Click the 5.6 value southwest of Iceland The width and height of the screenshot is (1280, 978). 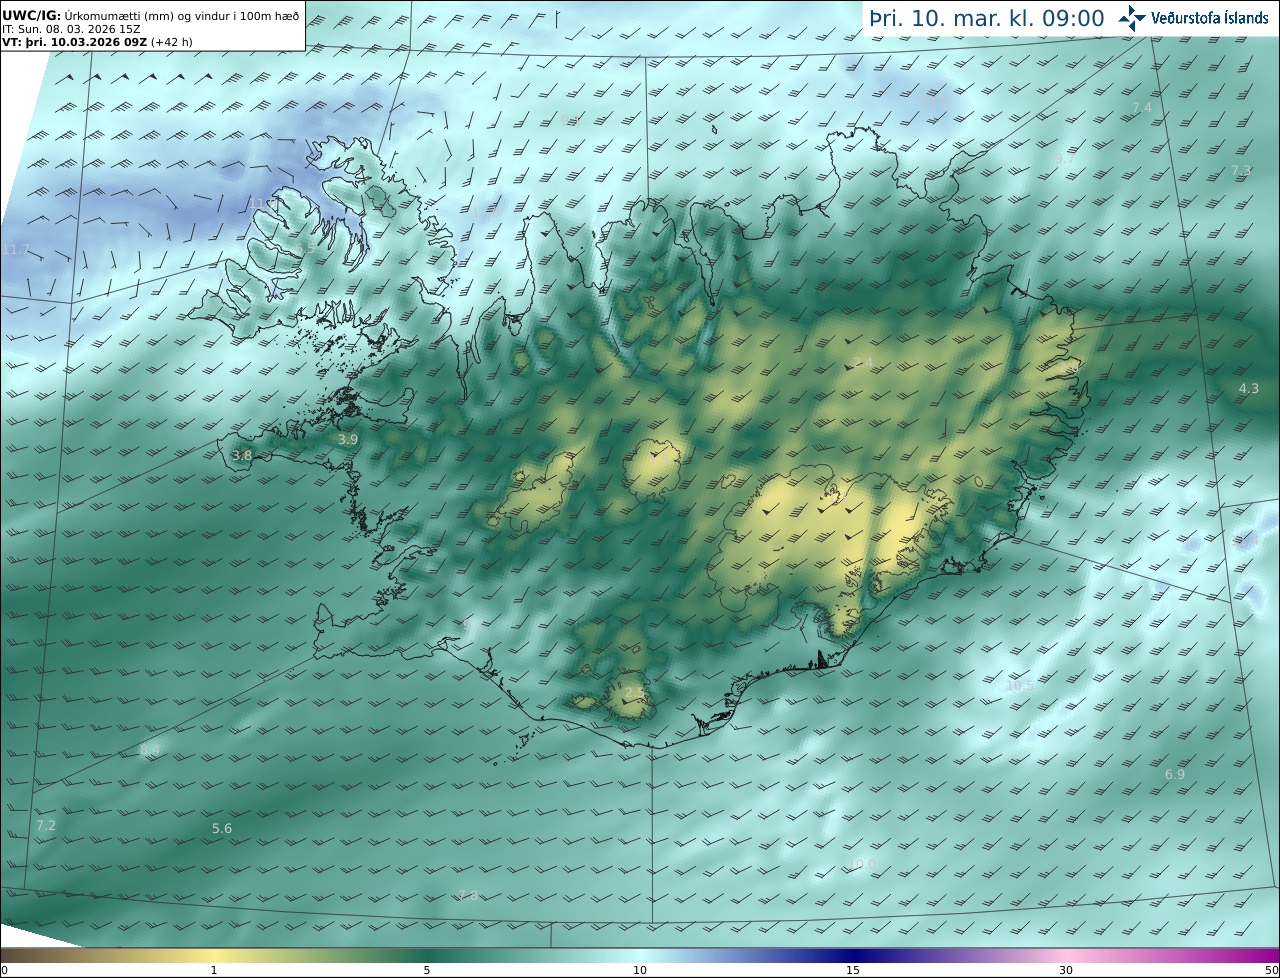coord(222,829)
